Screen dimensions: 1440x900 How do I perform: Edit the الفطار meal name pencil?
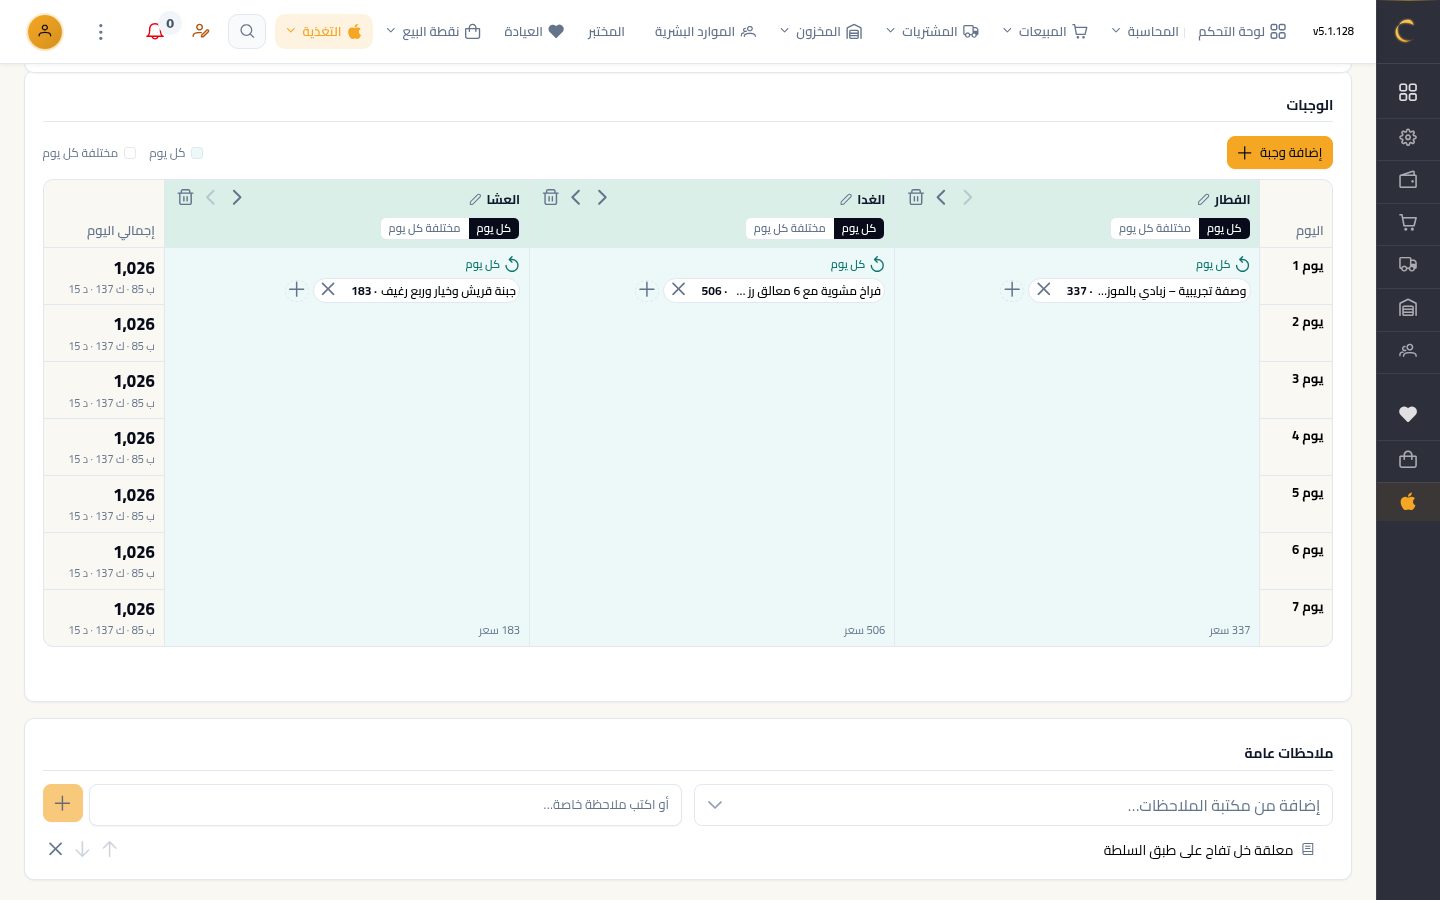click(1204, 200)
